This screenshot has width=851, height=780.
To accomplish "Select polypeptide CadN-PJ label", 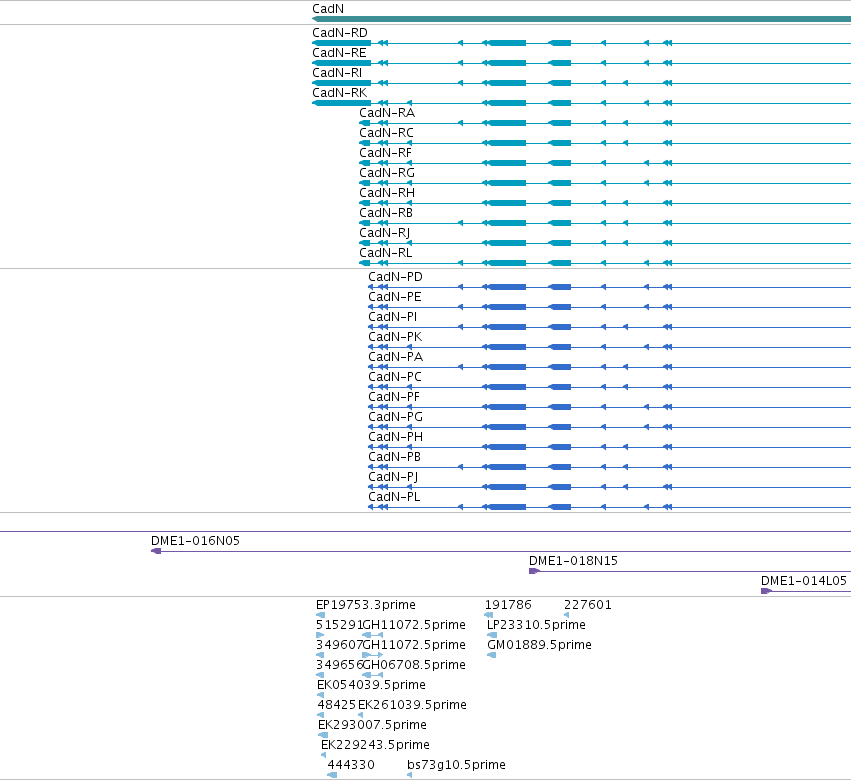I will tap(393, 477).
